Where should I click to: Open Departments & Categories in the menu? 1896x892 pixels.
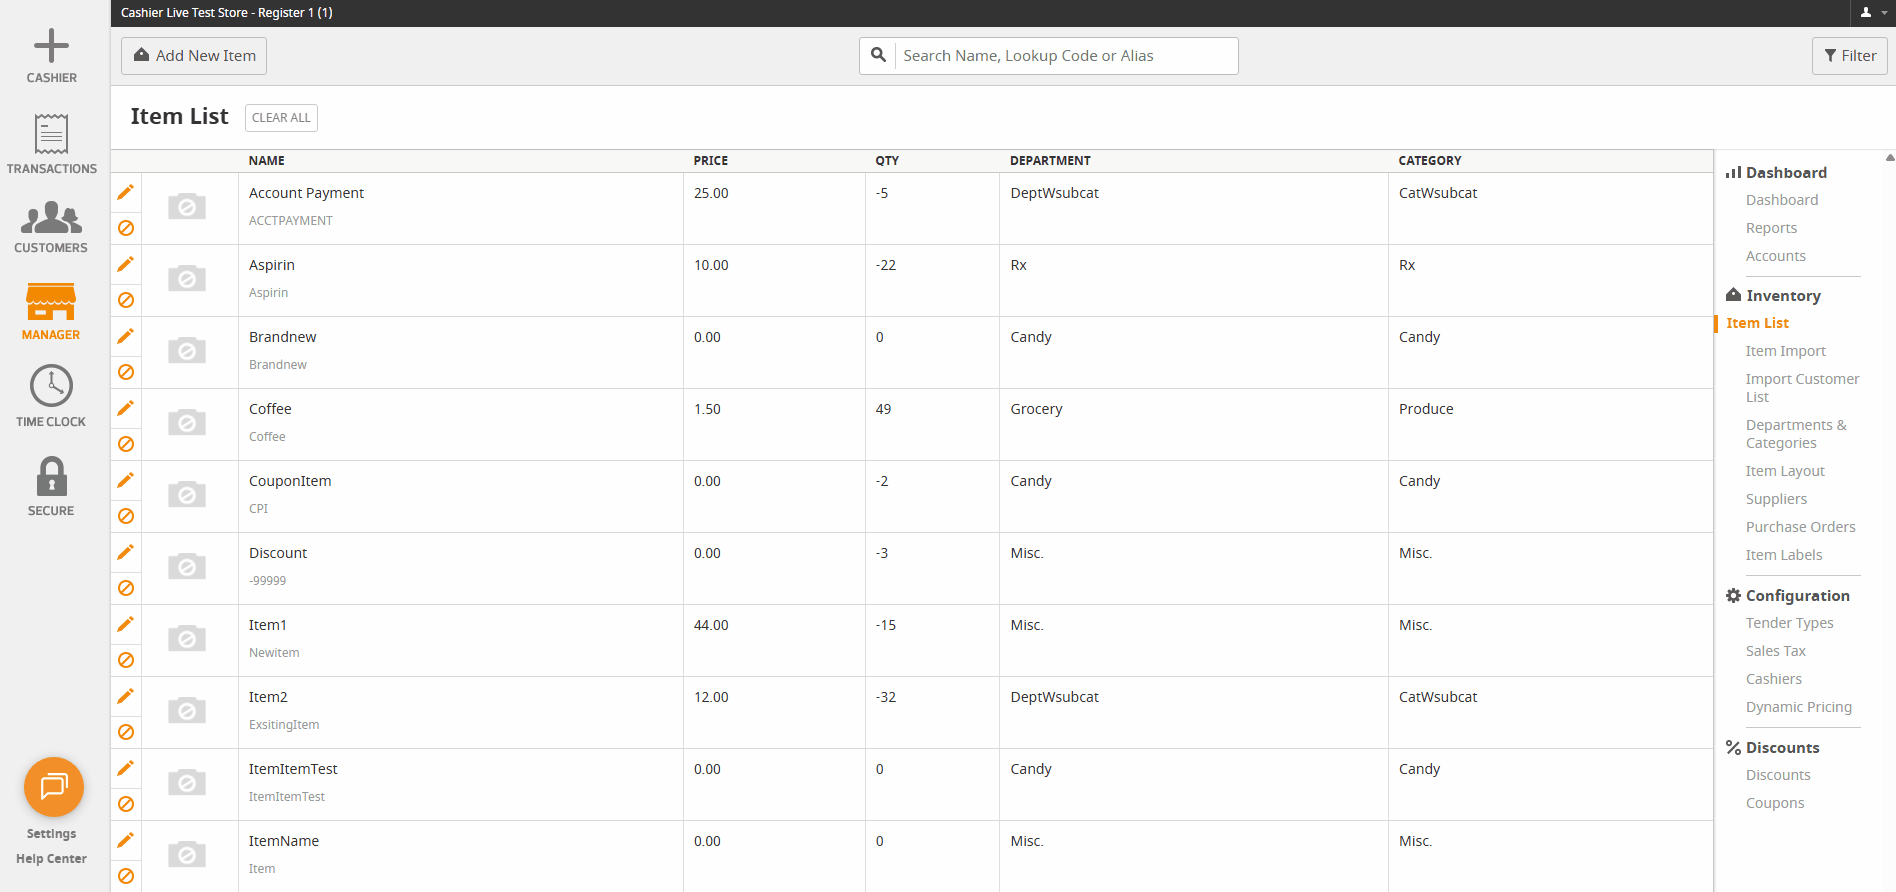coord(1795,434)
